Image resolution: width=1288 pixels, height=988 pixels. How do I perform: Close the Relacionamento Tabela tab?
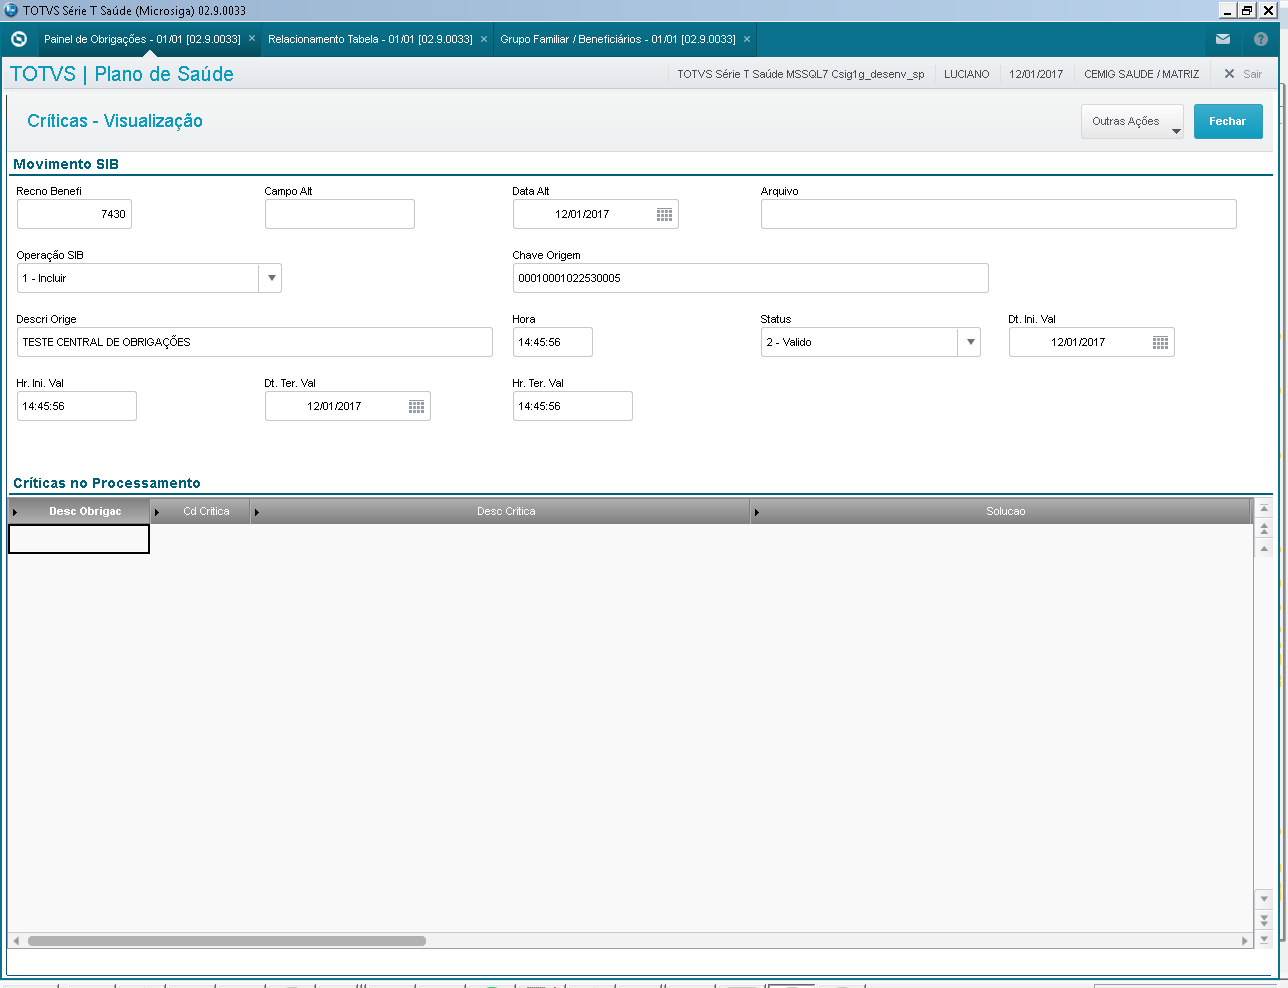pyautogui.click(x=484, y=39)
